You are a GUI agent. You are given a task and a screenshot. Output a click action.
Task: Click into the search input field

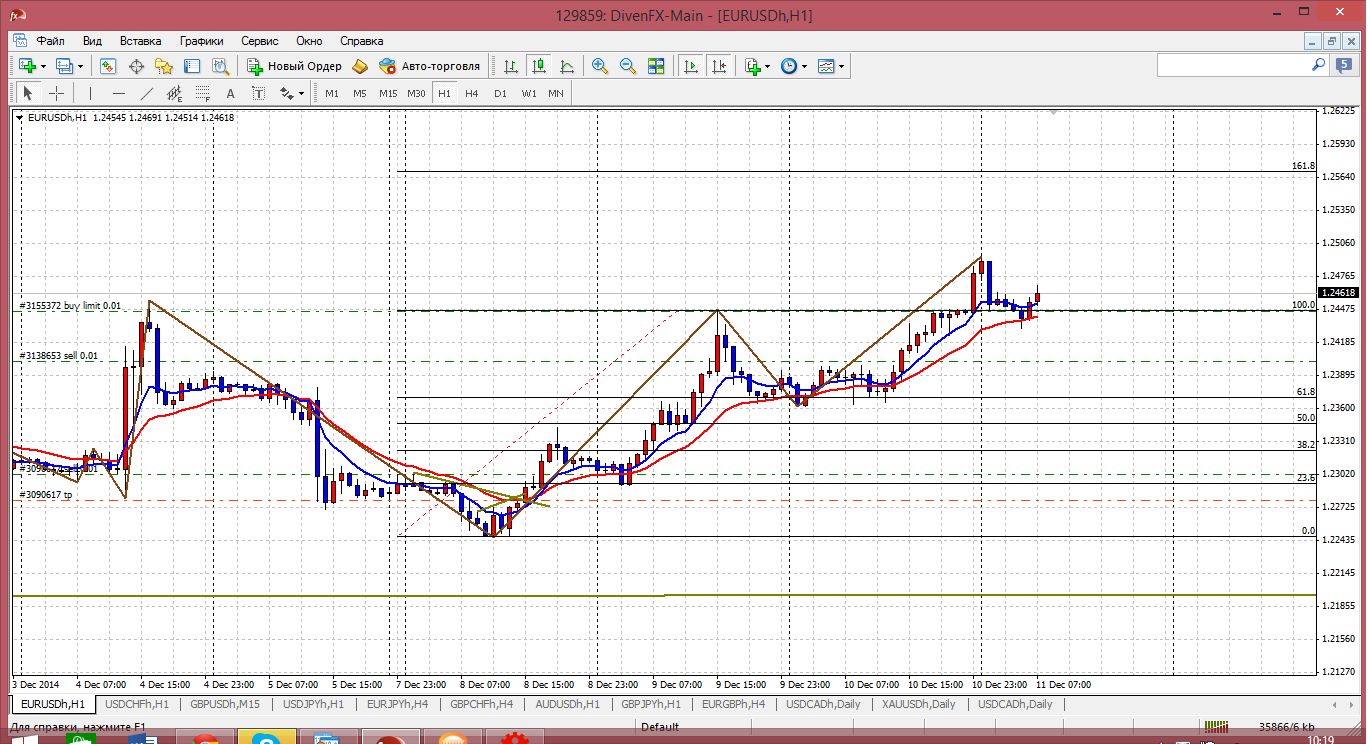(1232, 65)
